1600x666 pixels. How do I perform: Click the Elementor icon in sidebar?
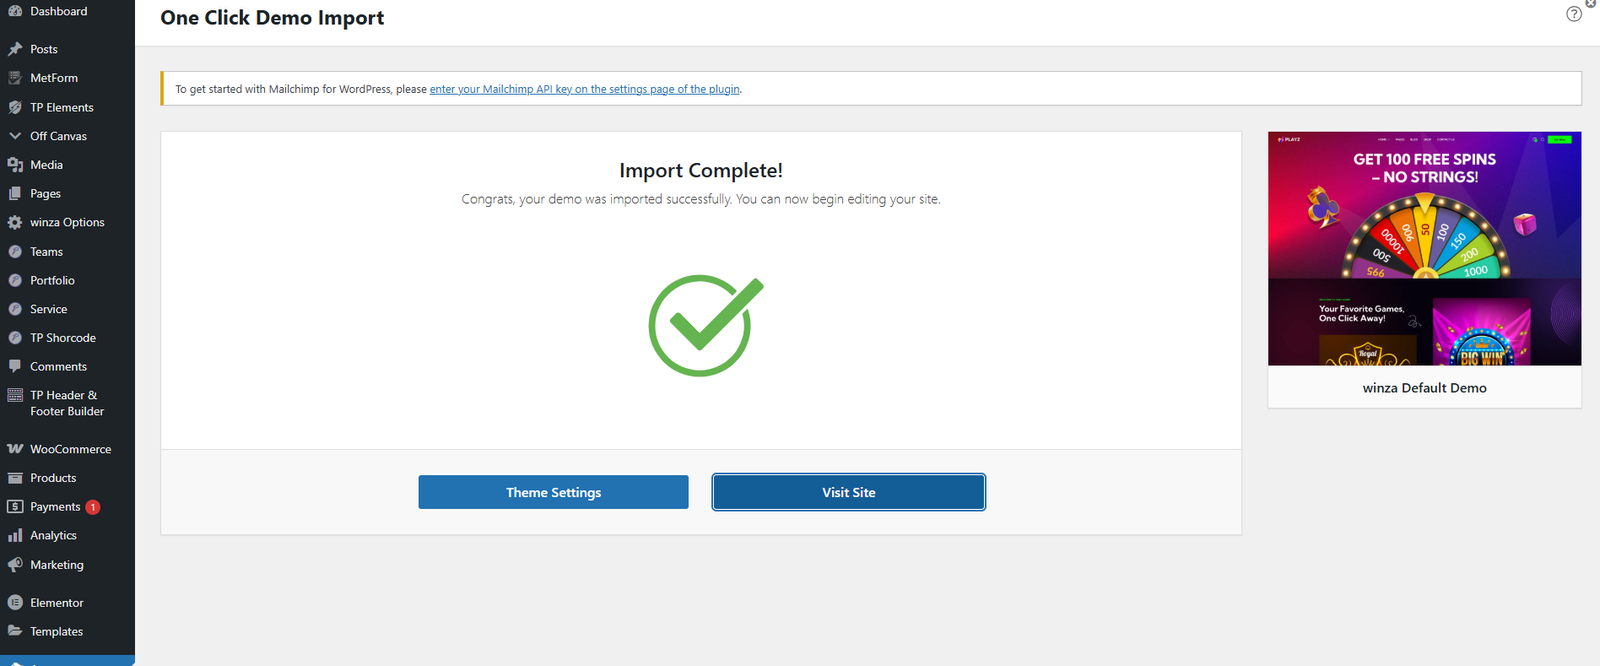(x=15, y=603)
